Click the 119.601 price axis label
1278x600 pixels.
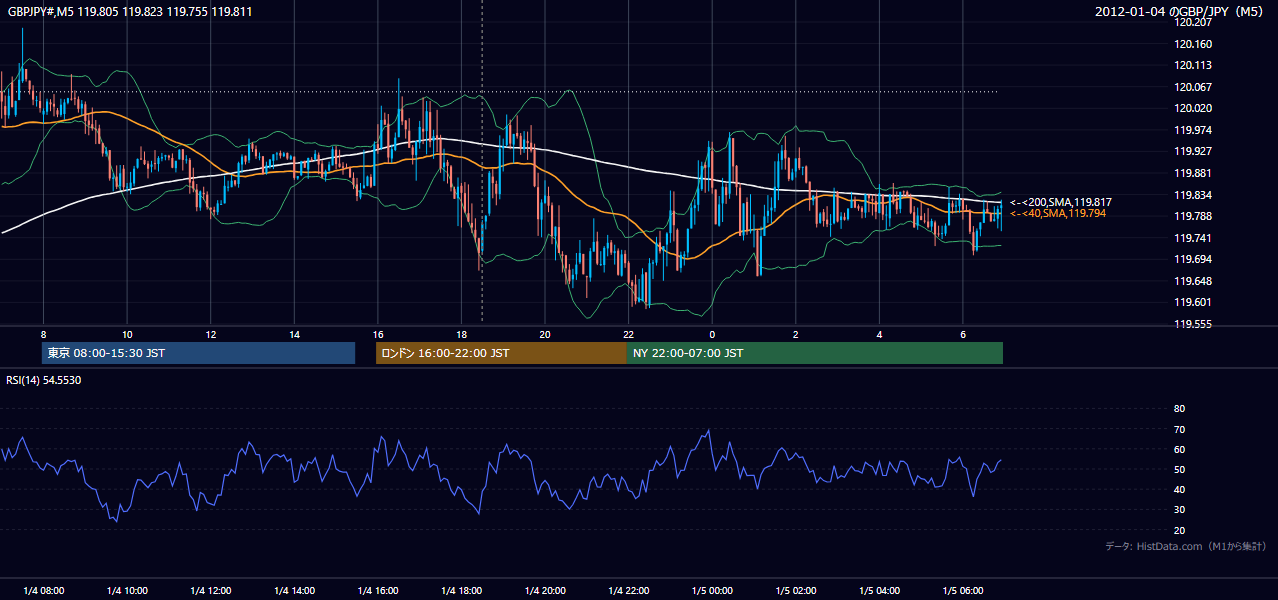[x=1192, y=303]
